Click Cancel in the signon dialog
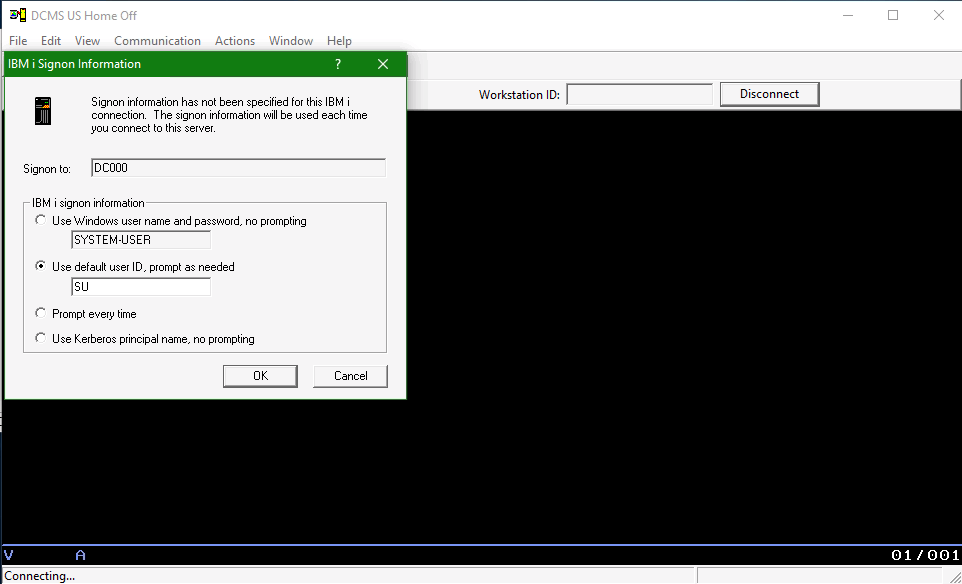Viewport: 962px width, 584px height. 350,376
